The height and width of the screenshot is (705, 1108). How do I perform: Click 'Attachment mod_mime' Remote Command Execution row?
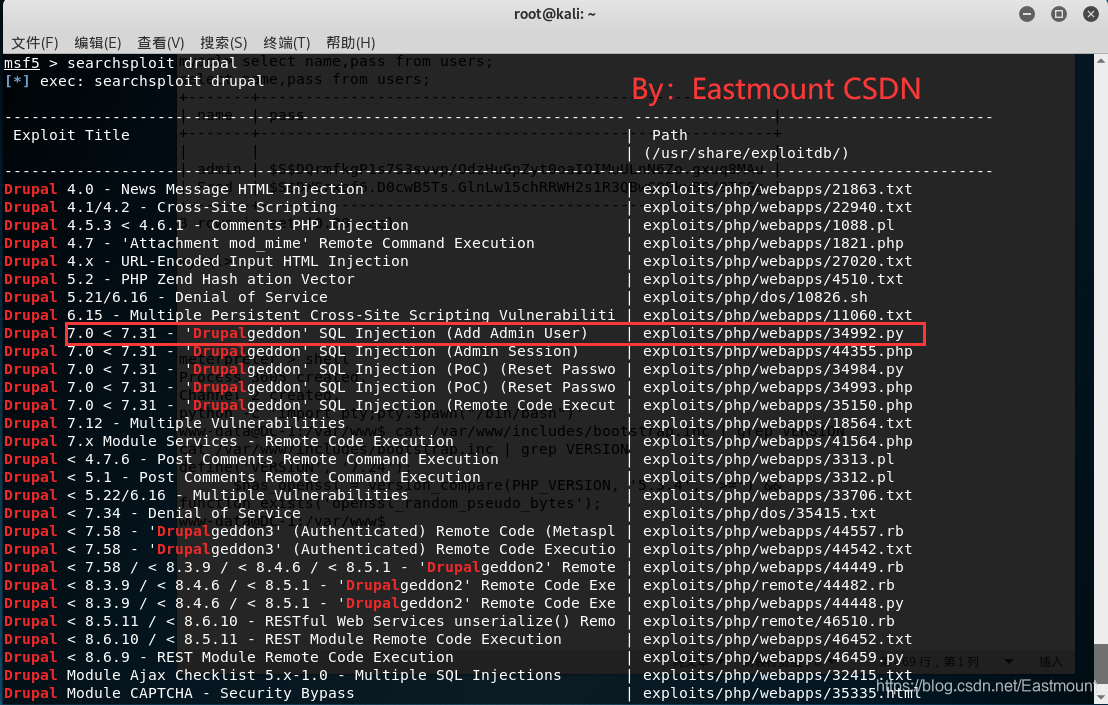point(269,243)
